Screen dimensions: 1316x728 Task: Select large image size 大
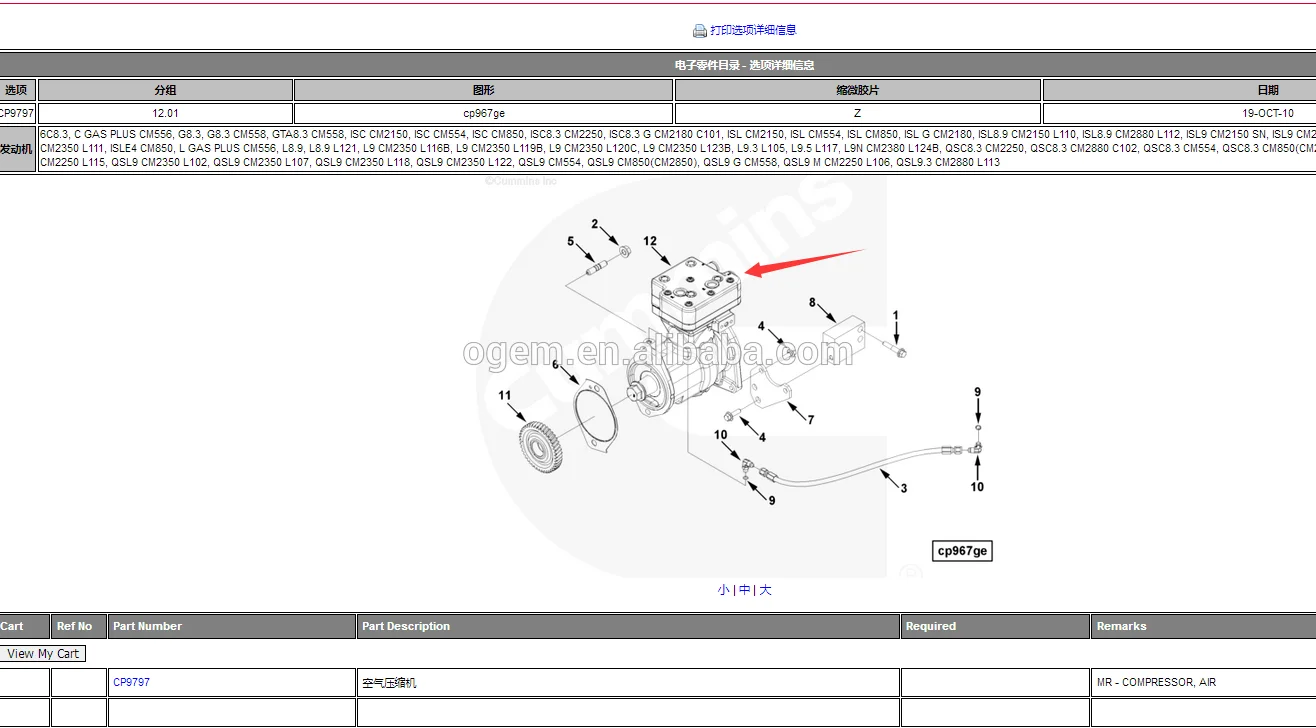point(765,590)
